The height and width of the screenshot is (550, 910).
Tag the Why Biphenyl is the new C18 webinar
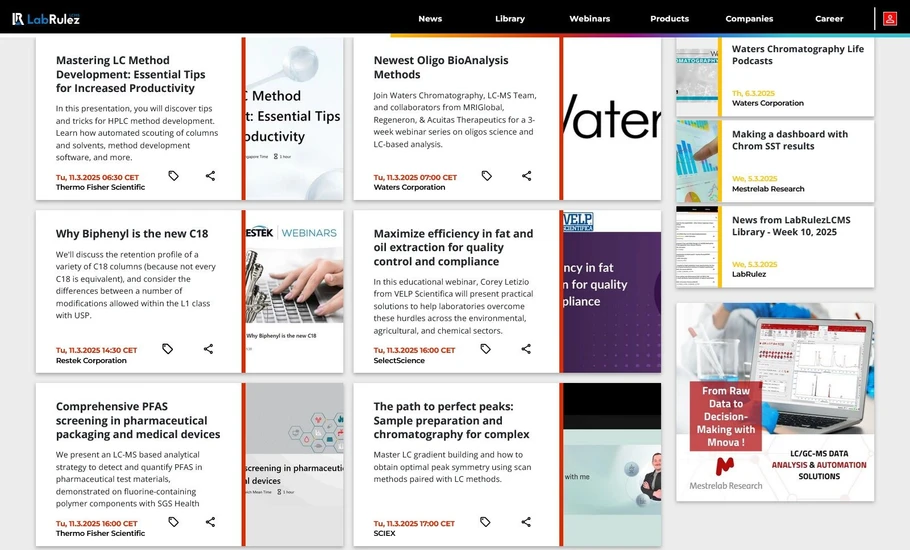coord(168,349)
